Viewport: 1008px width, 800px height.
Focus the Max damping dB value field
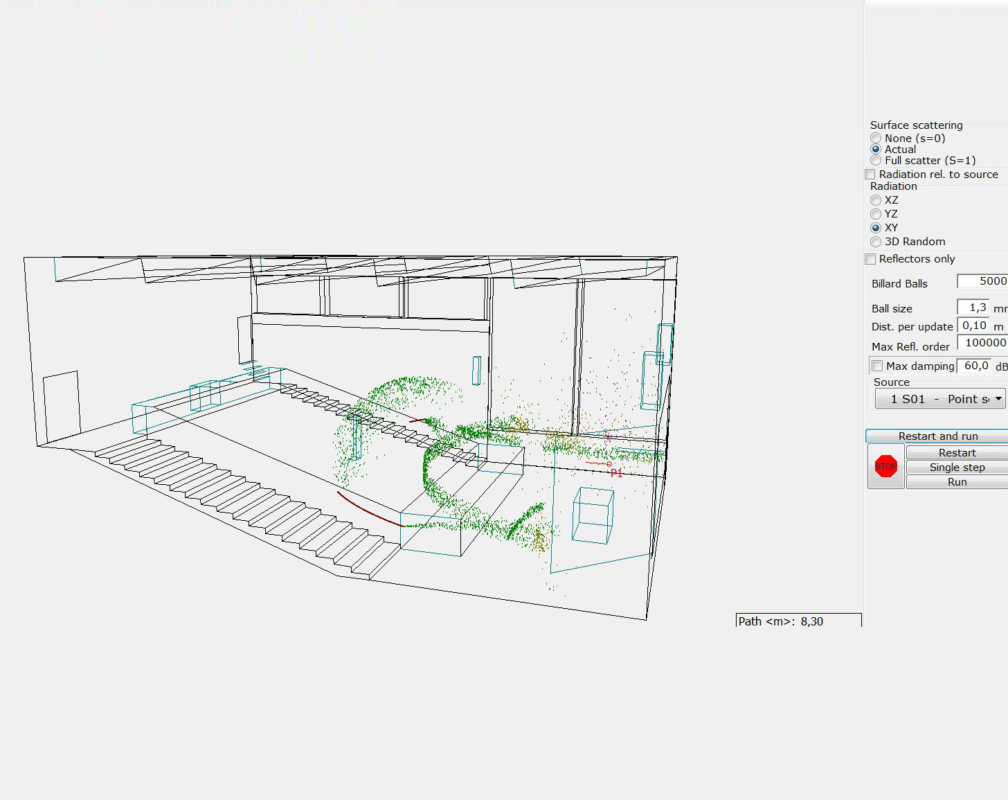click(975, 366)
